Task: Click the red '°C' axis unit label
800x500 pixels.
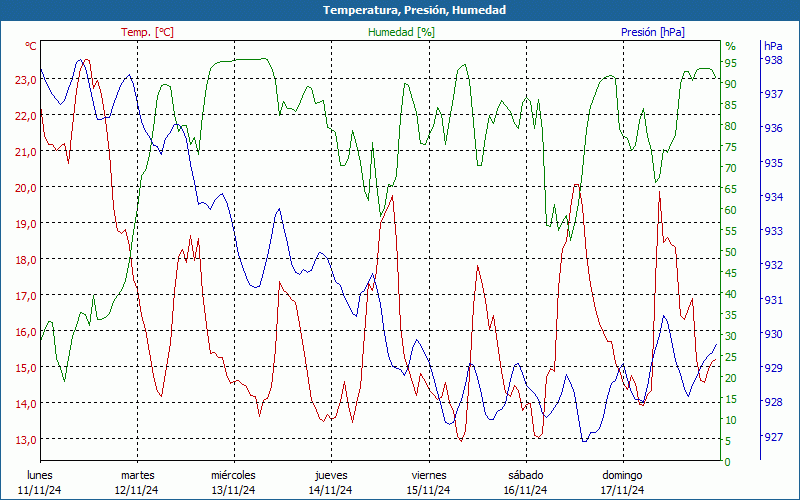Action: click(x=31, y=46)
